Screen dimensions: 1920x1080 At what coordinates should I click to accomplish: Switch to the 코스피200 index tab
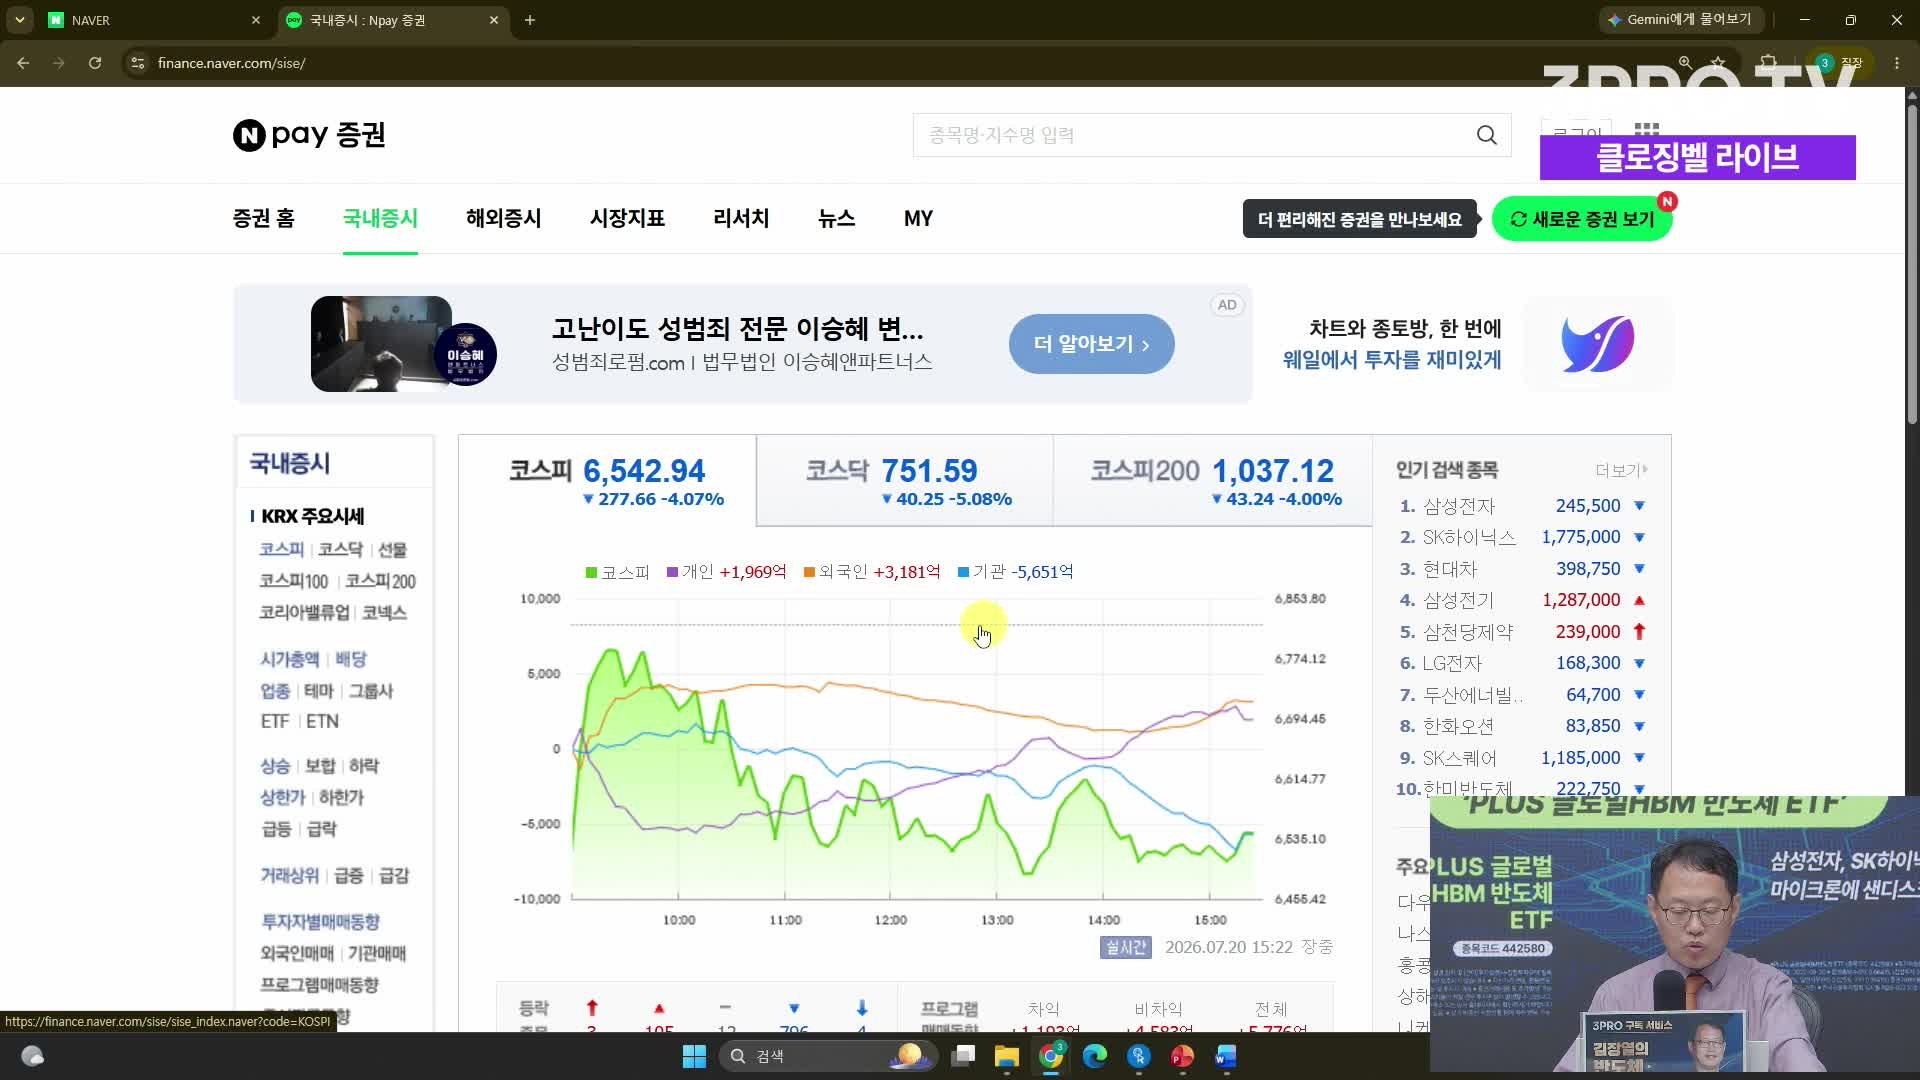pyautogui.click(x=1213, y=481)
